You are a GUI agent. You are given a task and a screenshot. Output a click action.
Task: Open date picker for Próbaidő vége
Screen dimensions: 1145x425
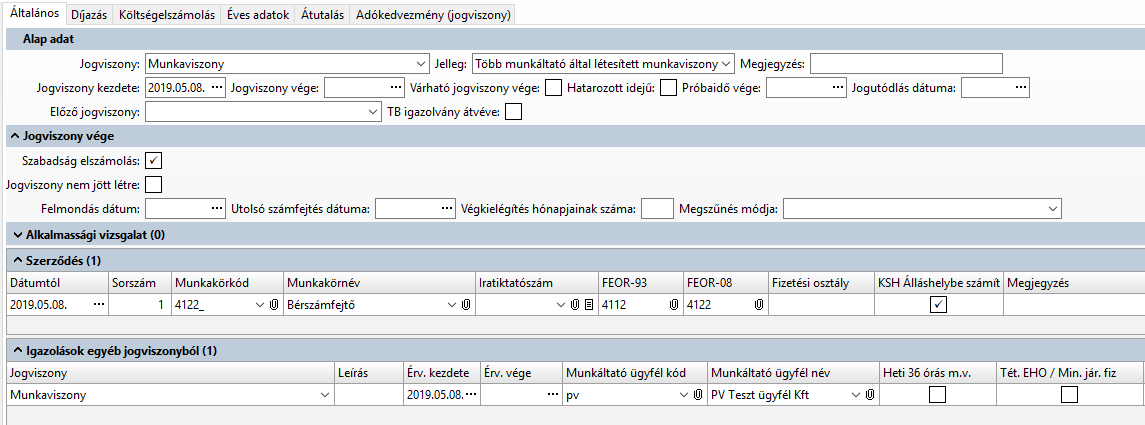tap(838, 88)
